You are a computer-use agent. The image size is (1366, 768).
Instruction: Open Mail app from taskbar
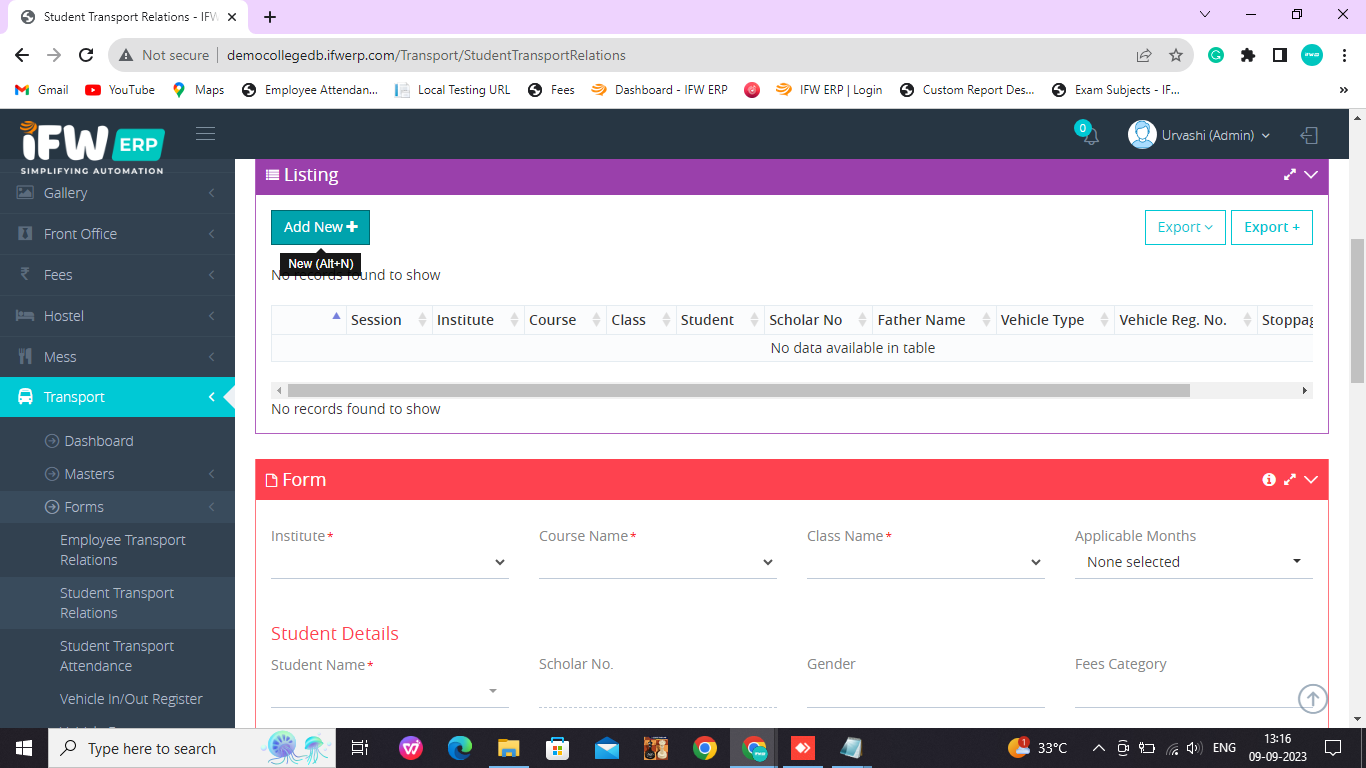tap(607, 748)
